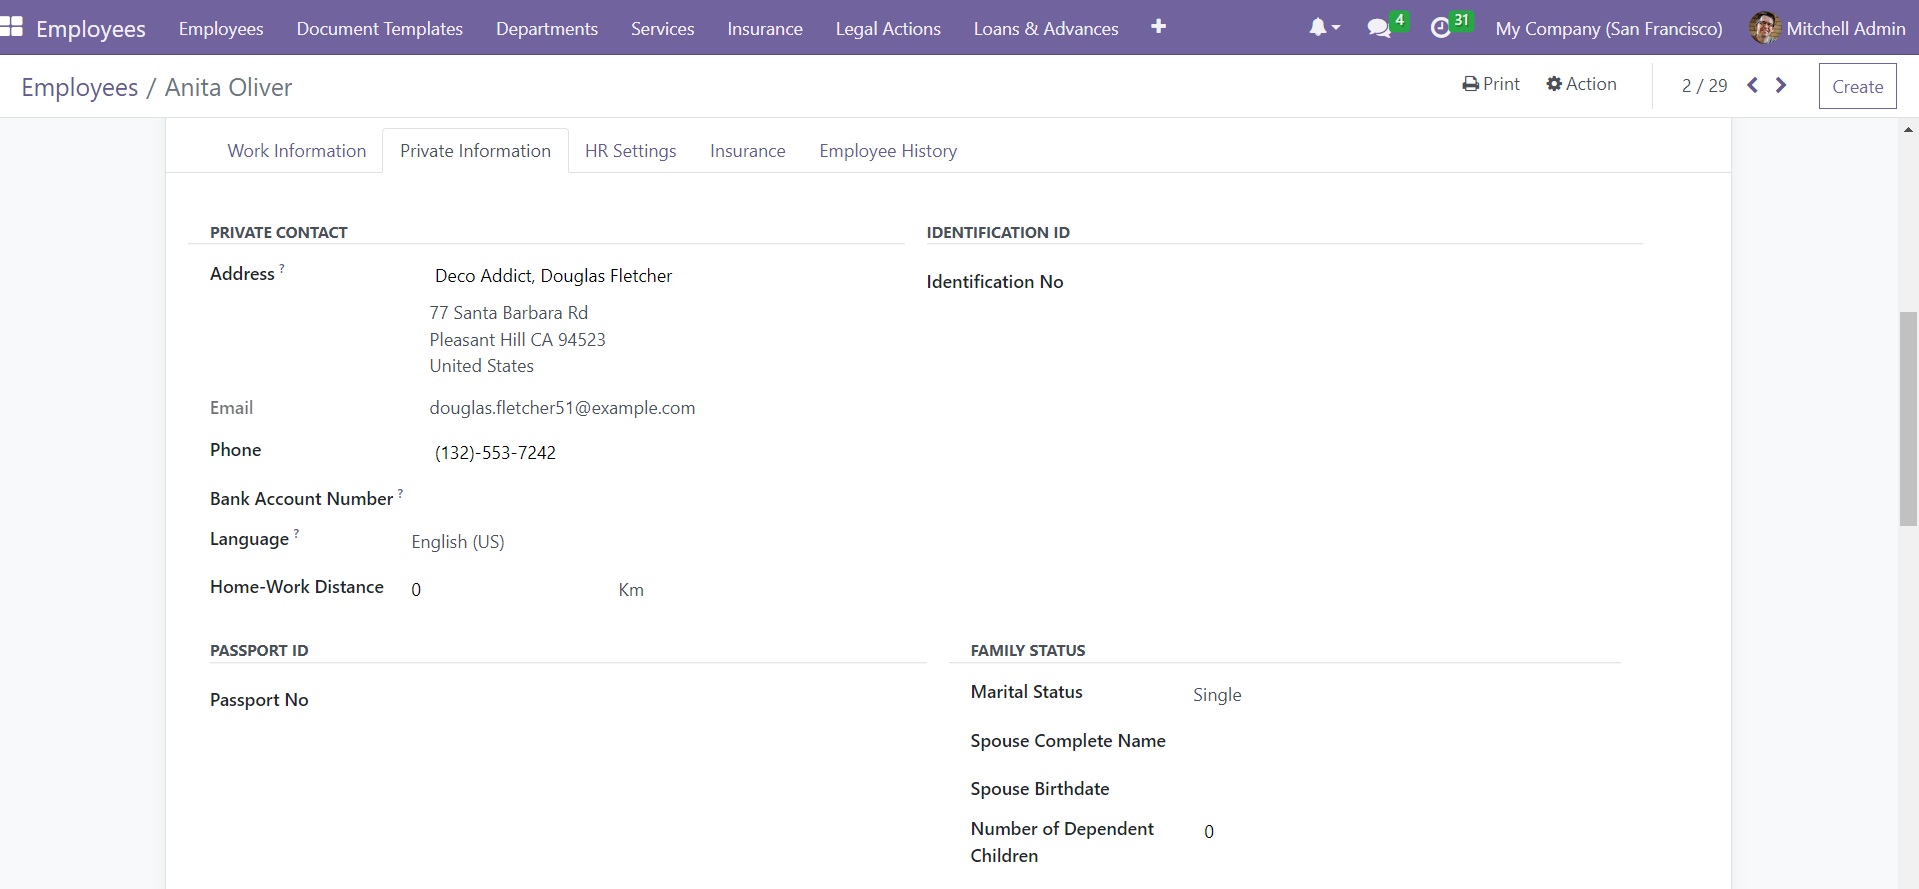
Task: Open the activities clock icon
Action: 1440,28
